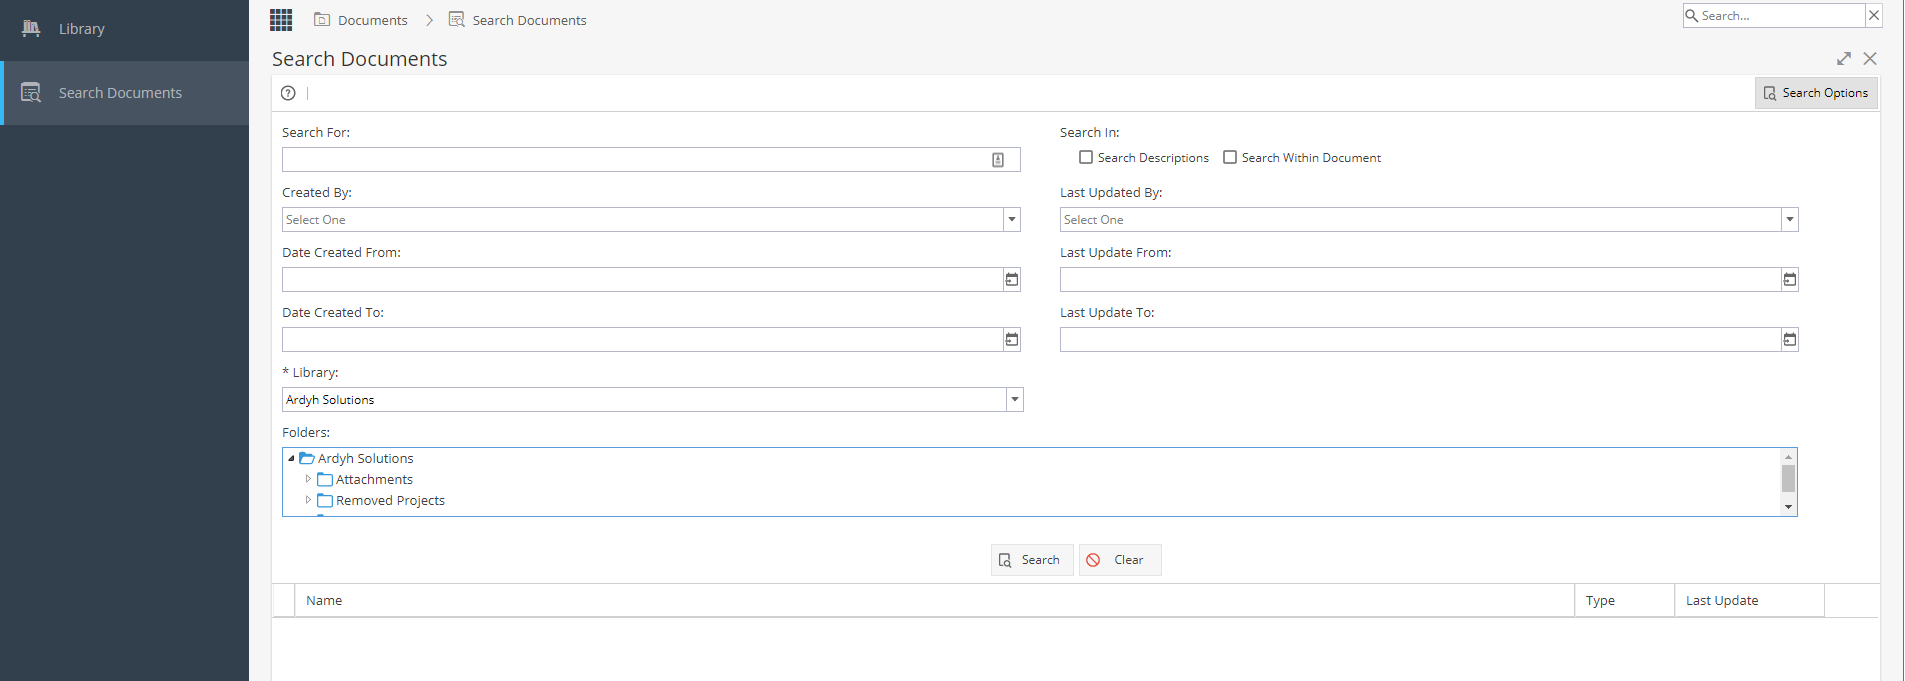
Task: Select the Removed Projects folder
Action: (x=390, y=501)
